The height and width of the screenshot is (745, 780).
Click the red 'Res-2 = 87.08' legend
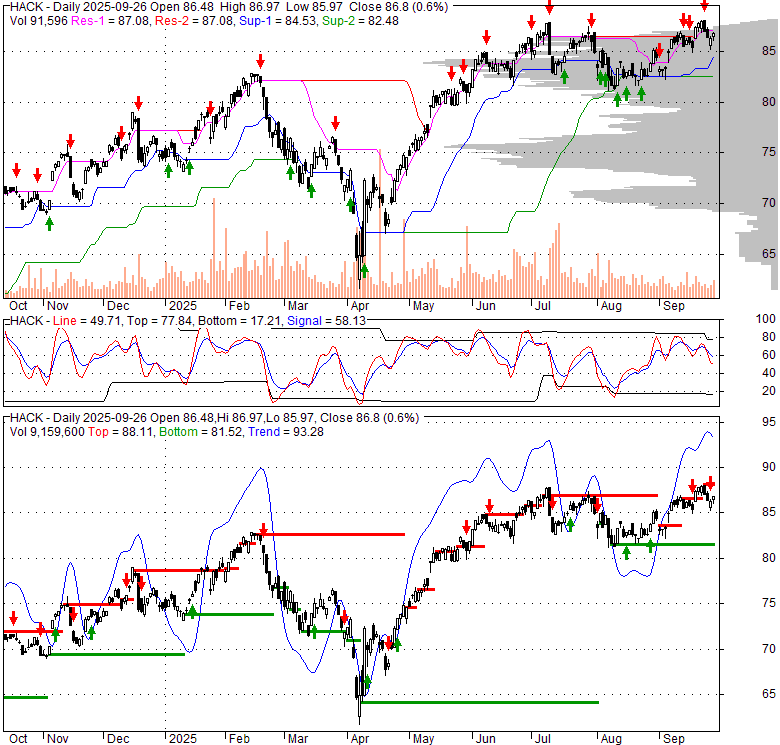(x=195, y=21)
